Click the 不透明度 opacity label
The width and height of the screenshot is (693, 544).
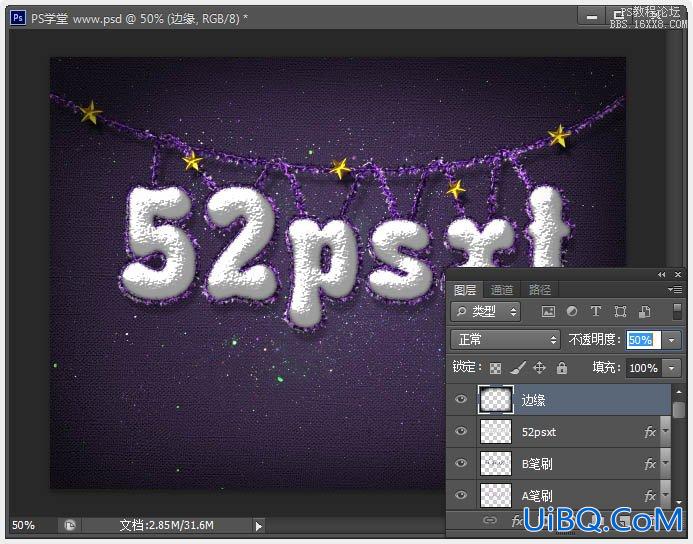(594, 339)
